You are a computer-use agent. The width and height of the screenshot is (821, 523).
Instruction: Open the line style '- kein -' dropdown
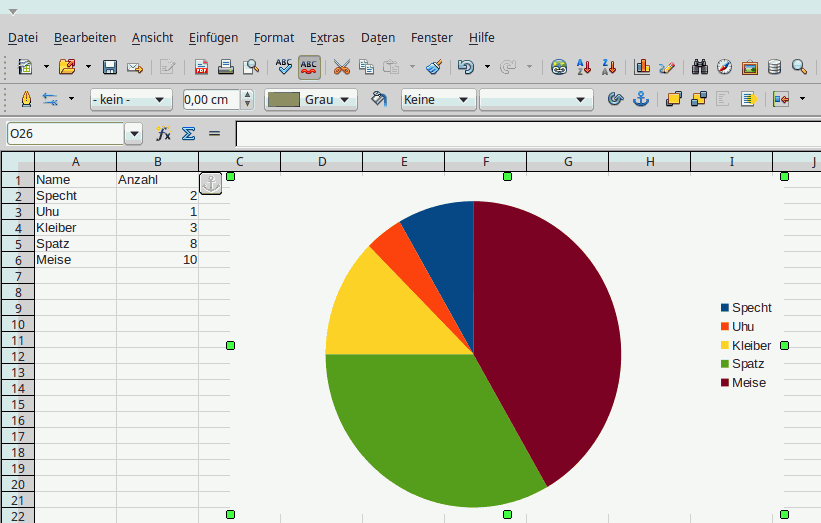(x=131, y=100)
